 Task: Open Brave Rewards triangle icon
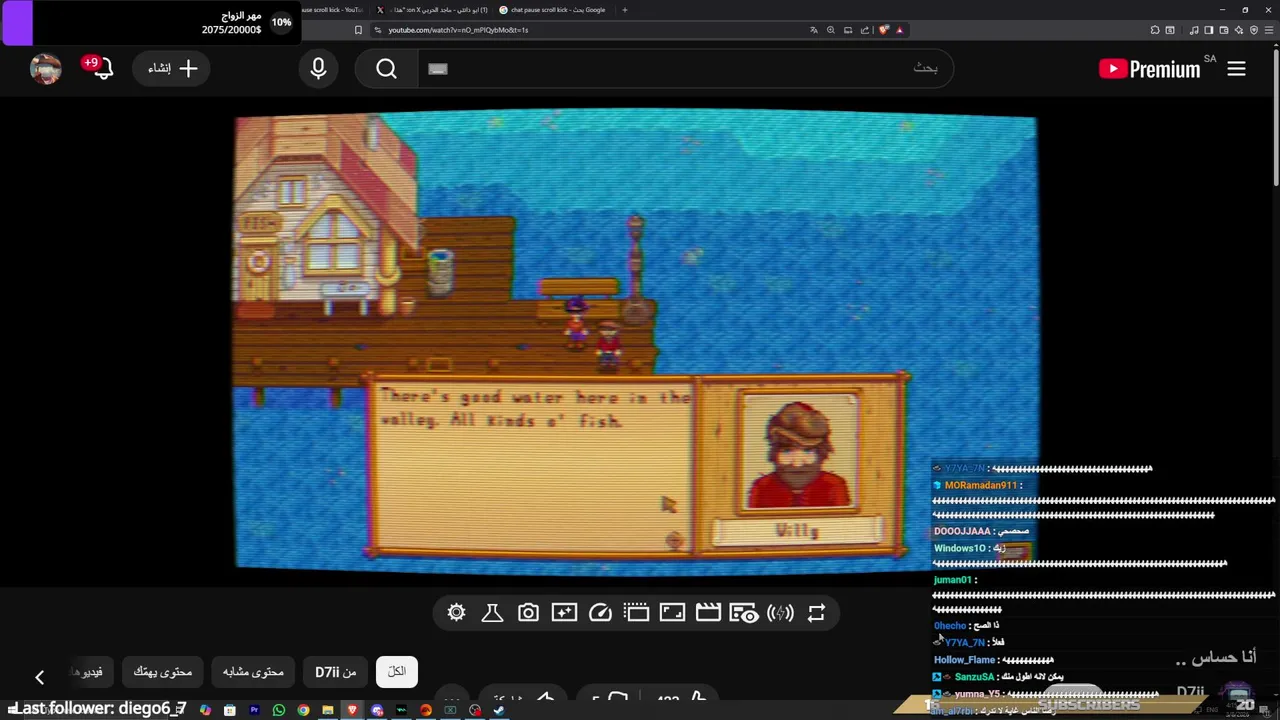(x=899, y=30)
